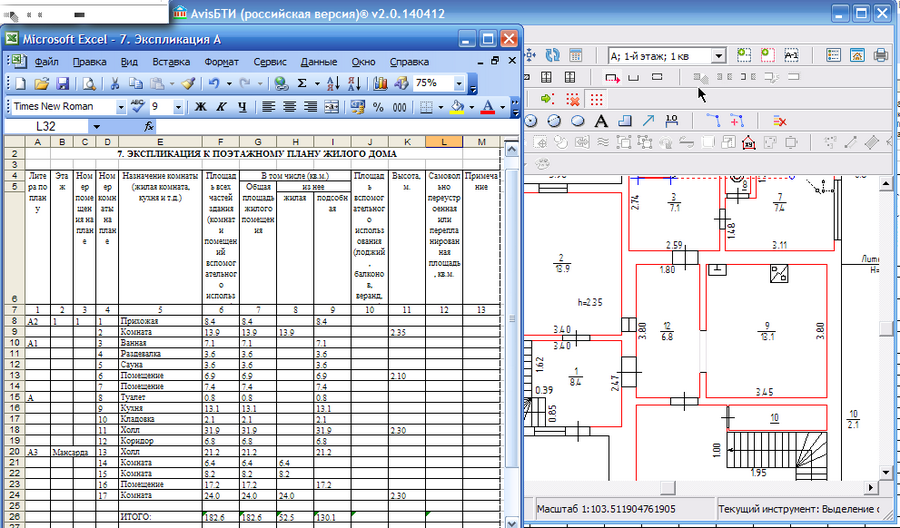Toggle the red dot grid button

click(596, 99)
